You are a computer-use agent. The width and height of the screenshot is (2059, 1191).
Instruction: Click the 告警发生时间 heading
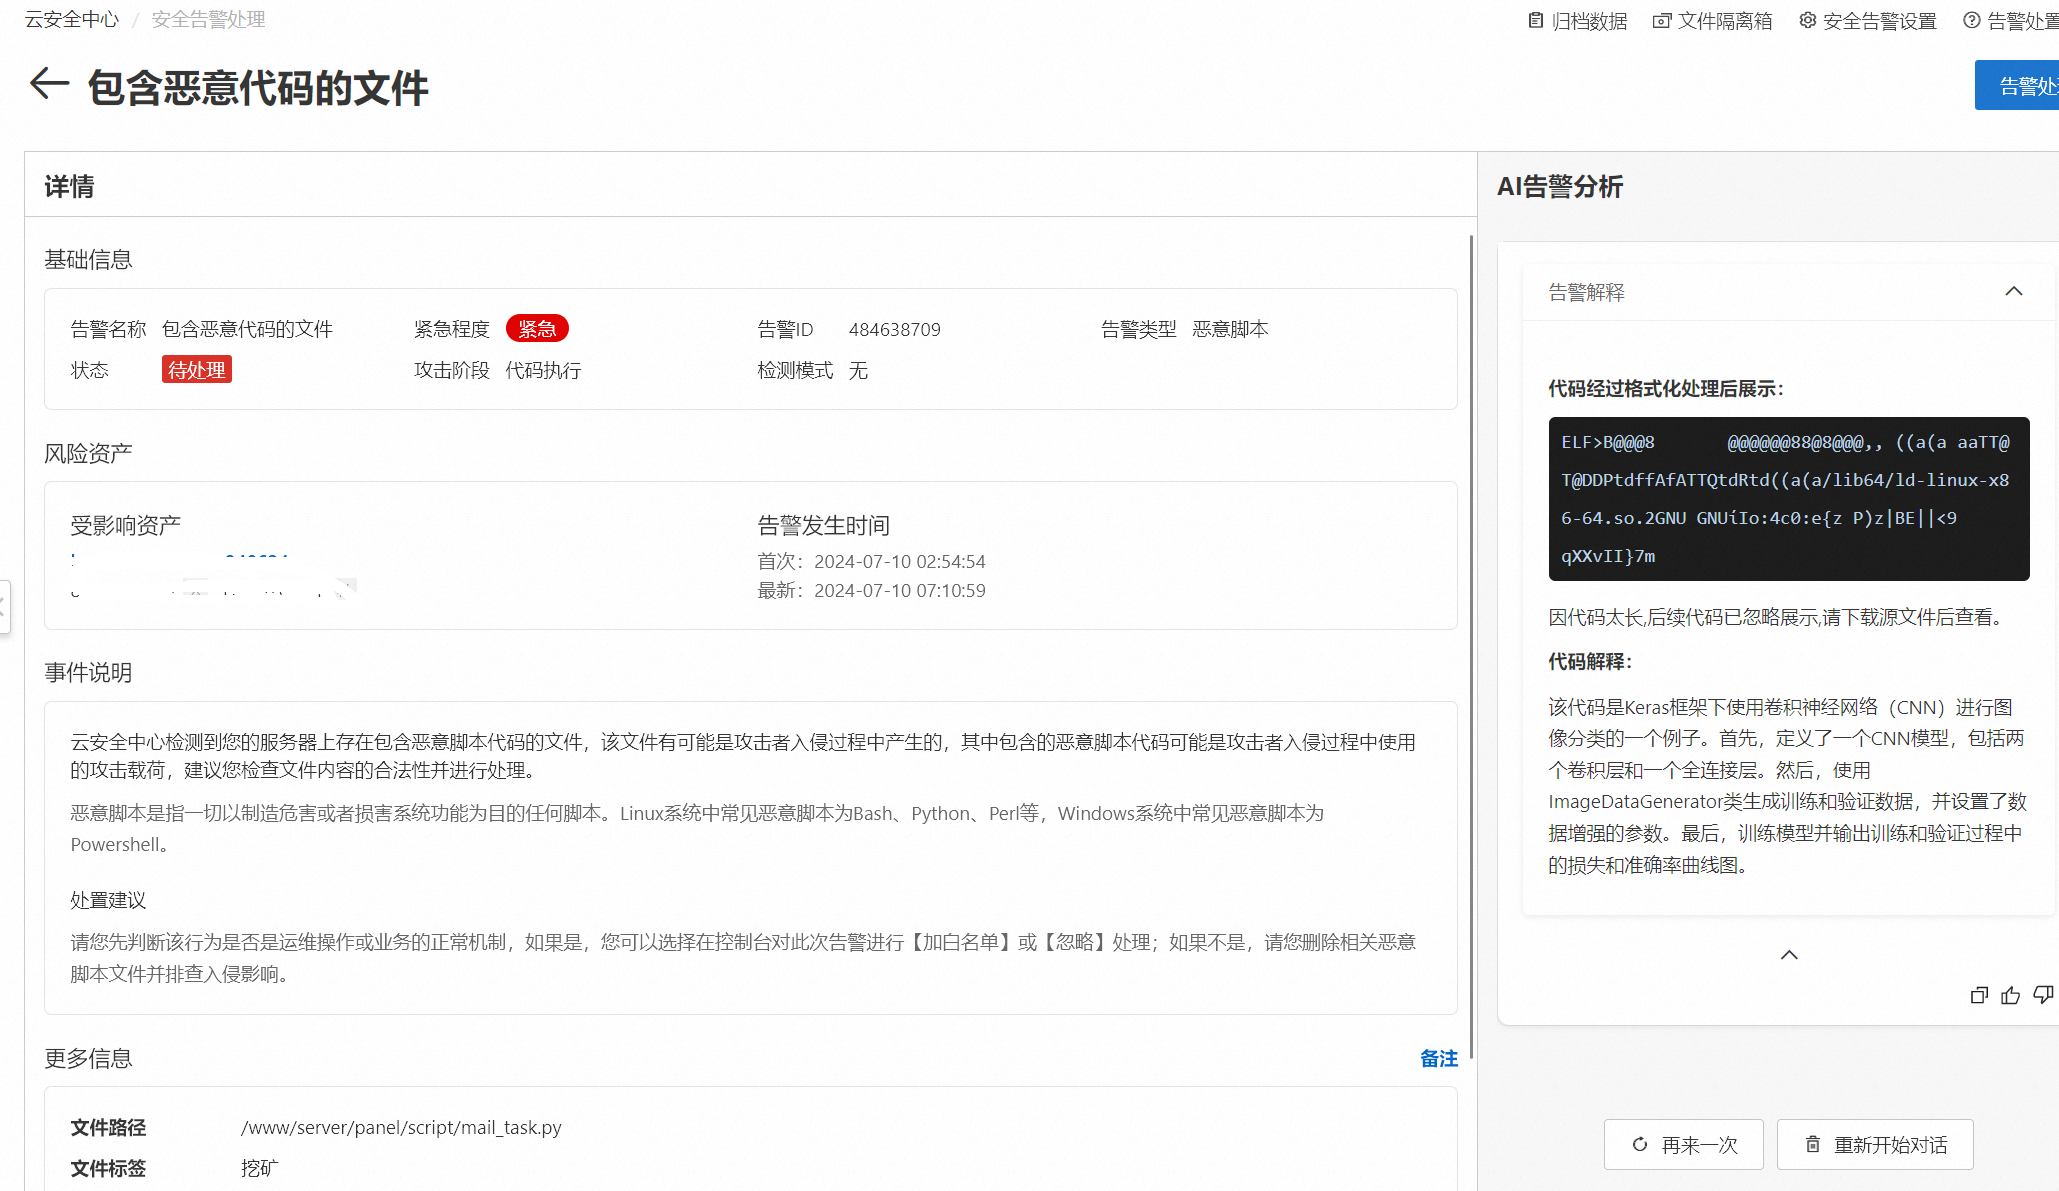[823, 525]
